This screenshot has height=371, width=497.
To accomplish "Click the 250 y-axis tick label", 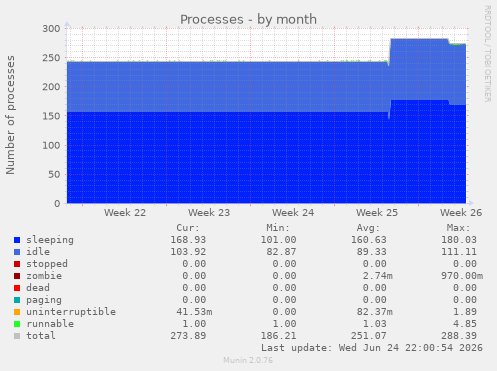I will 51,58.
